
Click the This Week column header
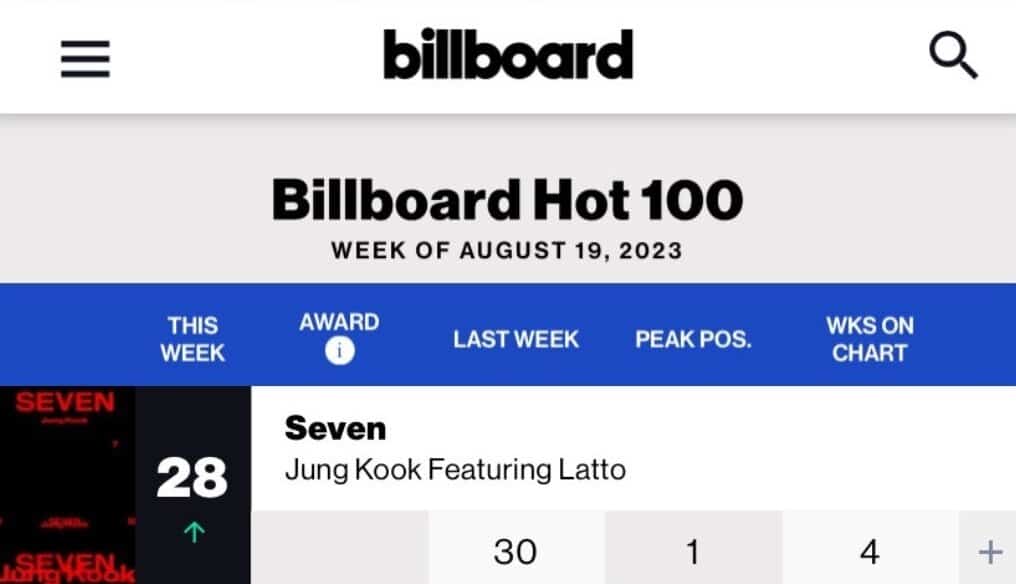click(192, 339)
